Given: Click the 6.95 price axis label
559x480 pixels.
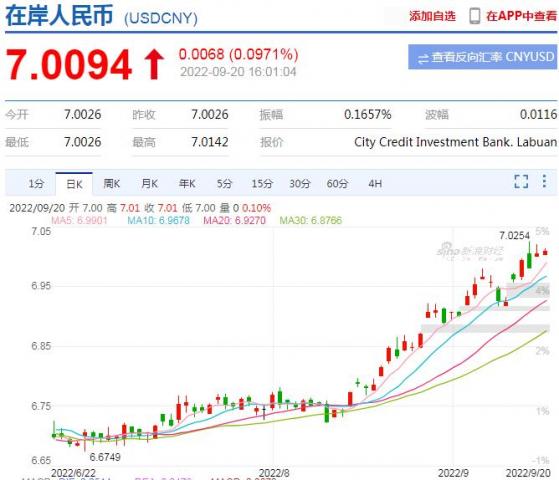Looking at the screenshot, I should [x=41, y=286].
